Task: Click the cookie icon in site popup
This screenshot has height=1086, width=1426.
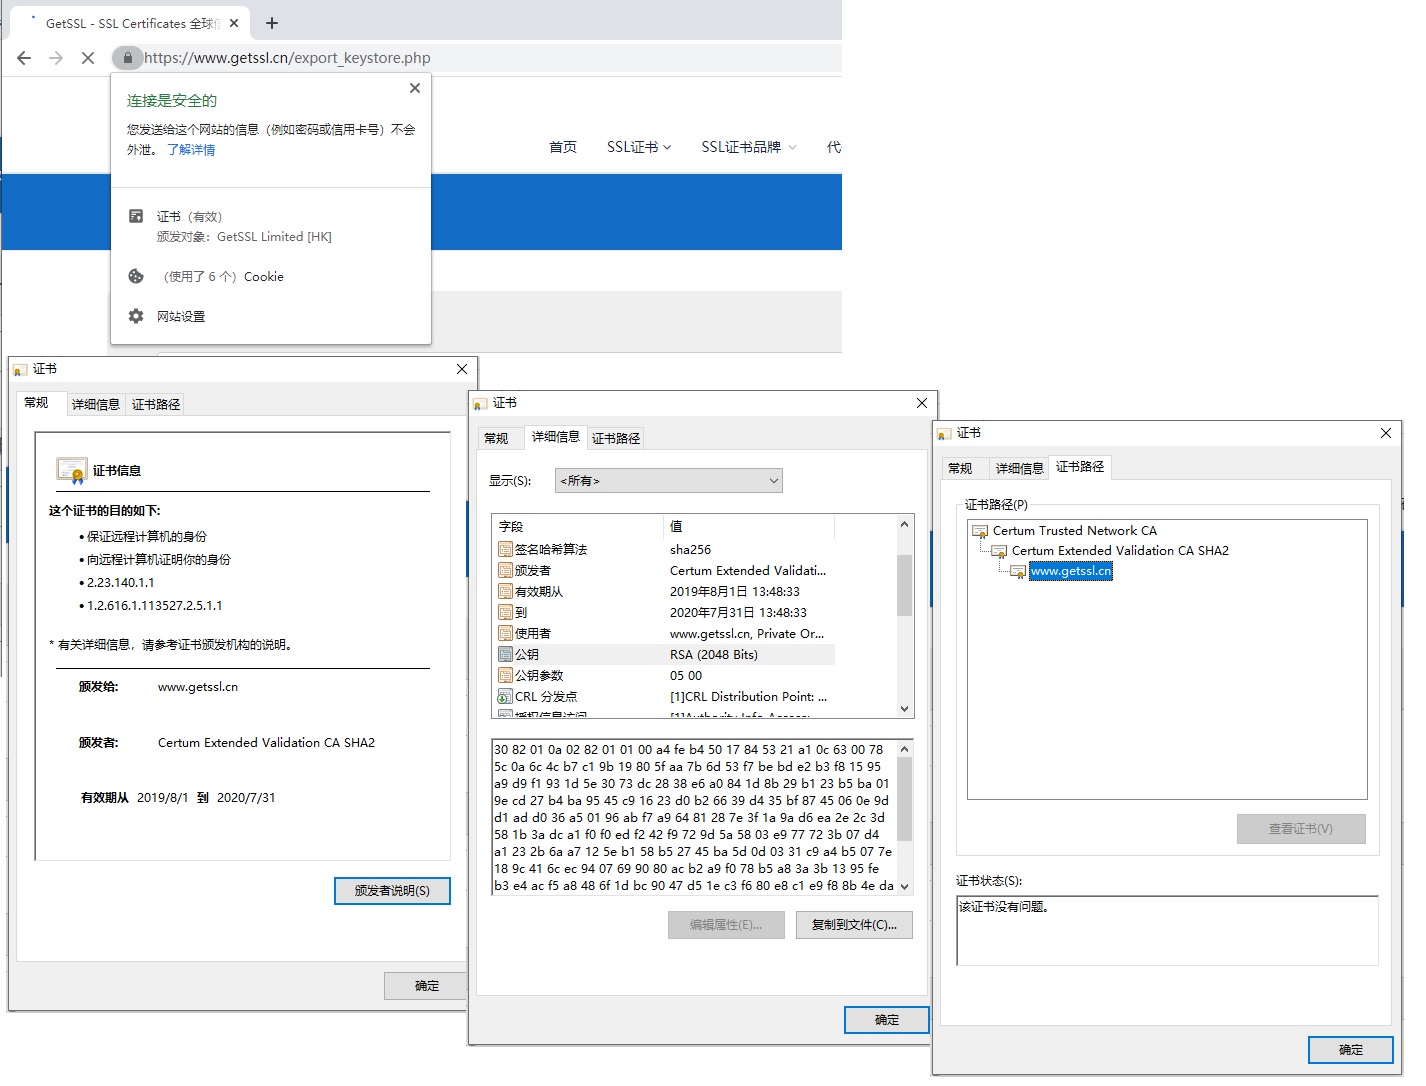Action: pyautogui.click(x=136, y=276)
